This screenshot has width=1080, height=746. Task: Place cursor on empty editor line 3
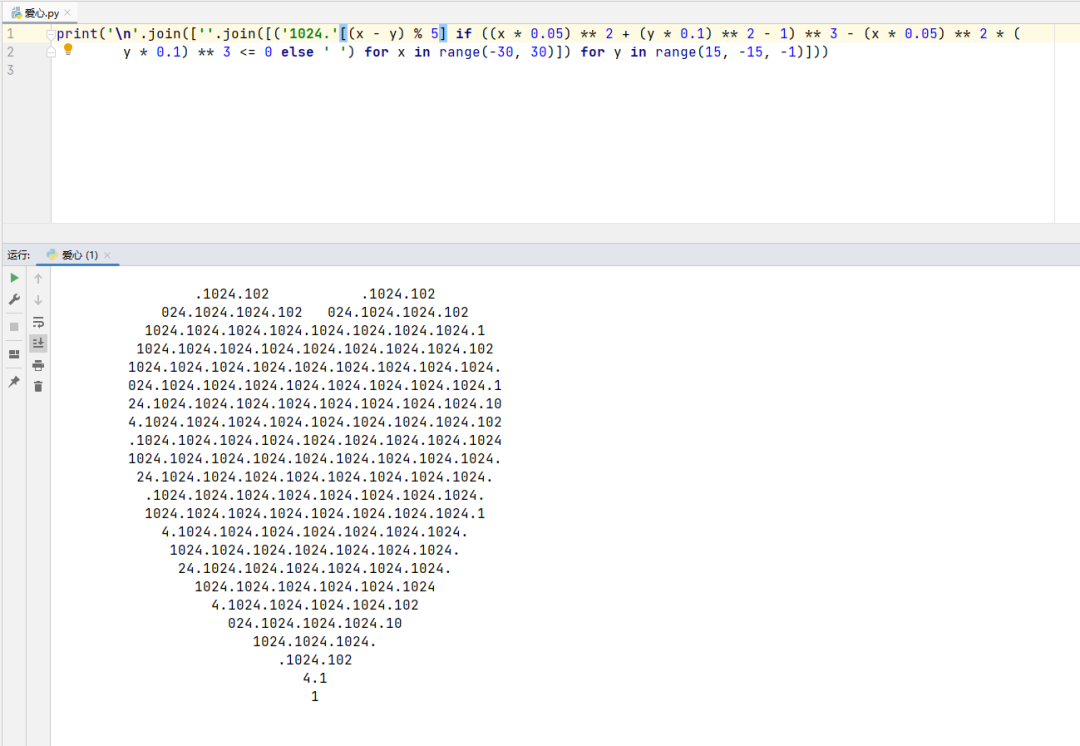click(400, 70)
